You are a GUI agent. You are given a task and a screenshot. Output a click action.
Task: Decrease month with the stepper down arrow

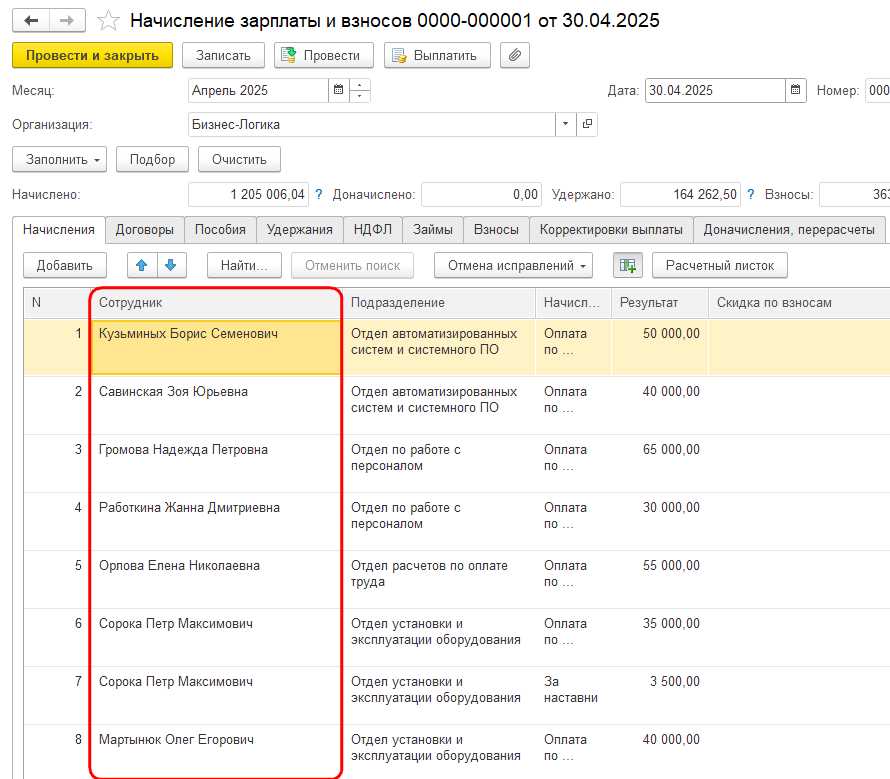[x=360, y=97]
